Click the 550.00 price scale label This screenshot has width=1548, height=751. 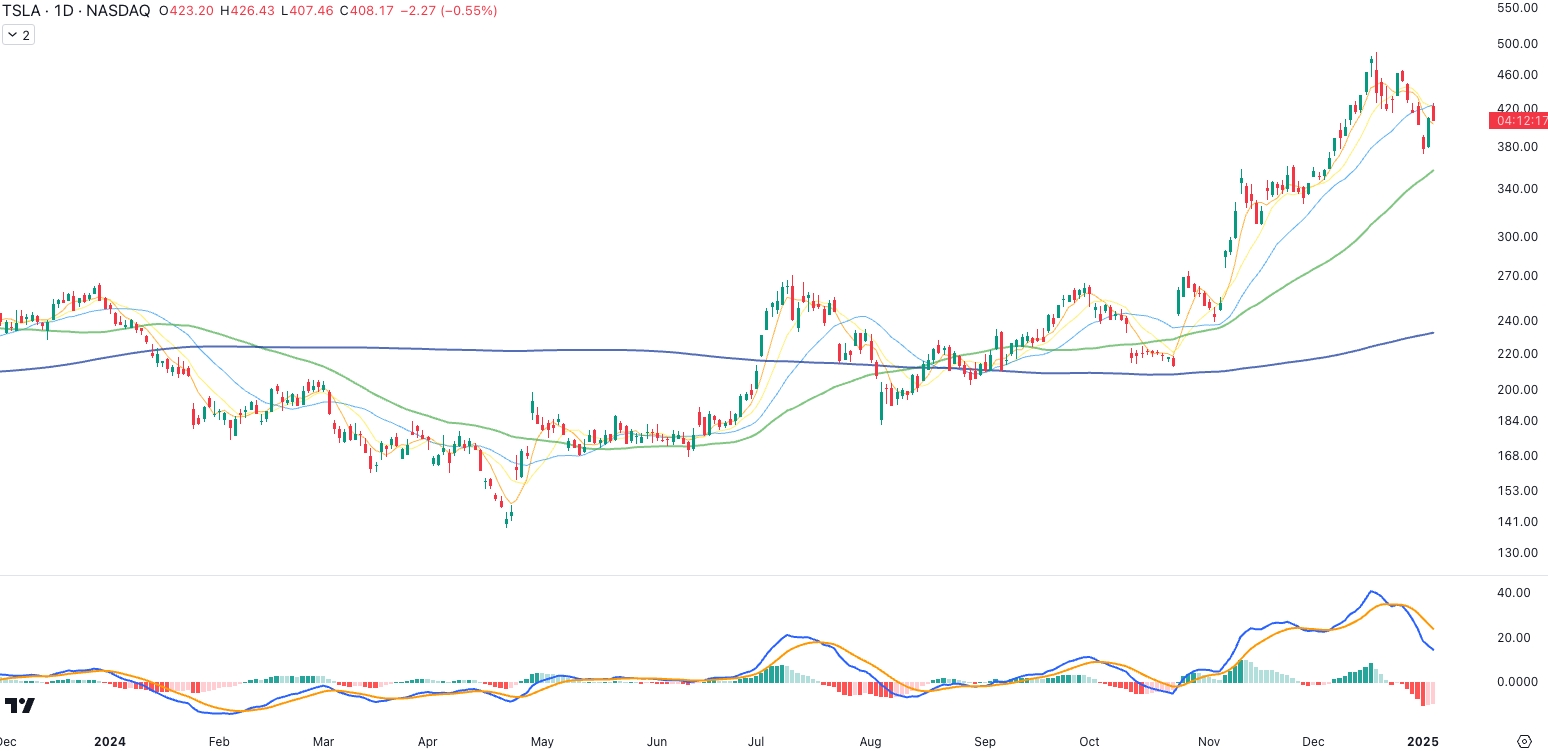point(1516,8)
